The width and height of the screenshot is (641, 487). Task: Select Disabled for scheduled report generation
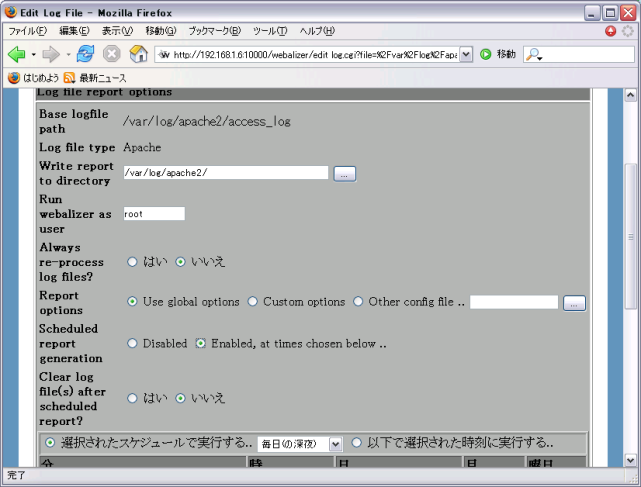[132, 343]
